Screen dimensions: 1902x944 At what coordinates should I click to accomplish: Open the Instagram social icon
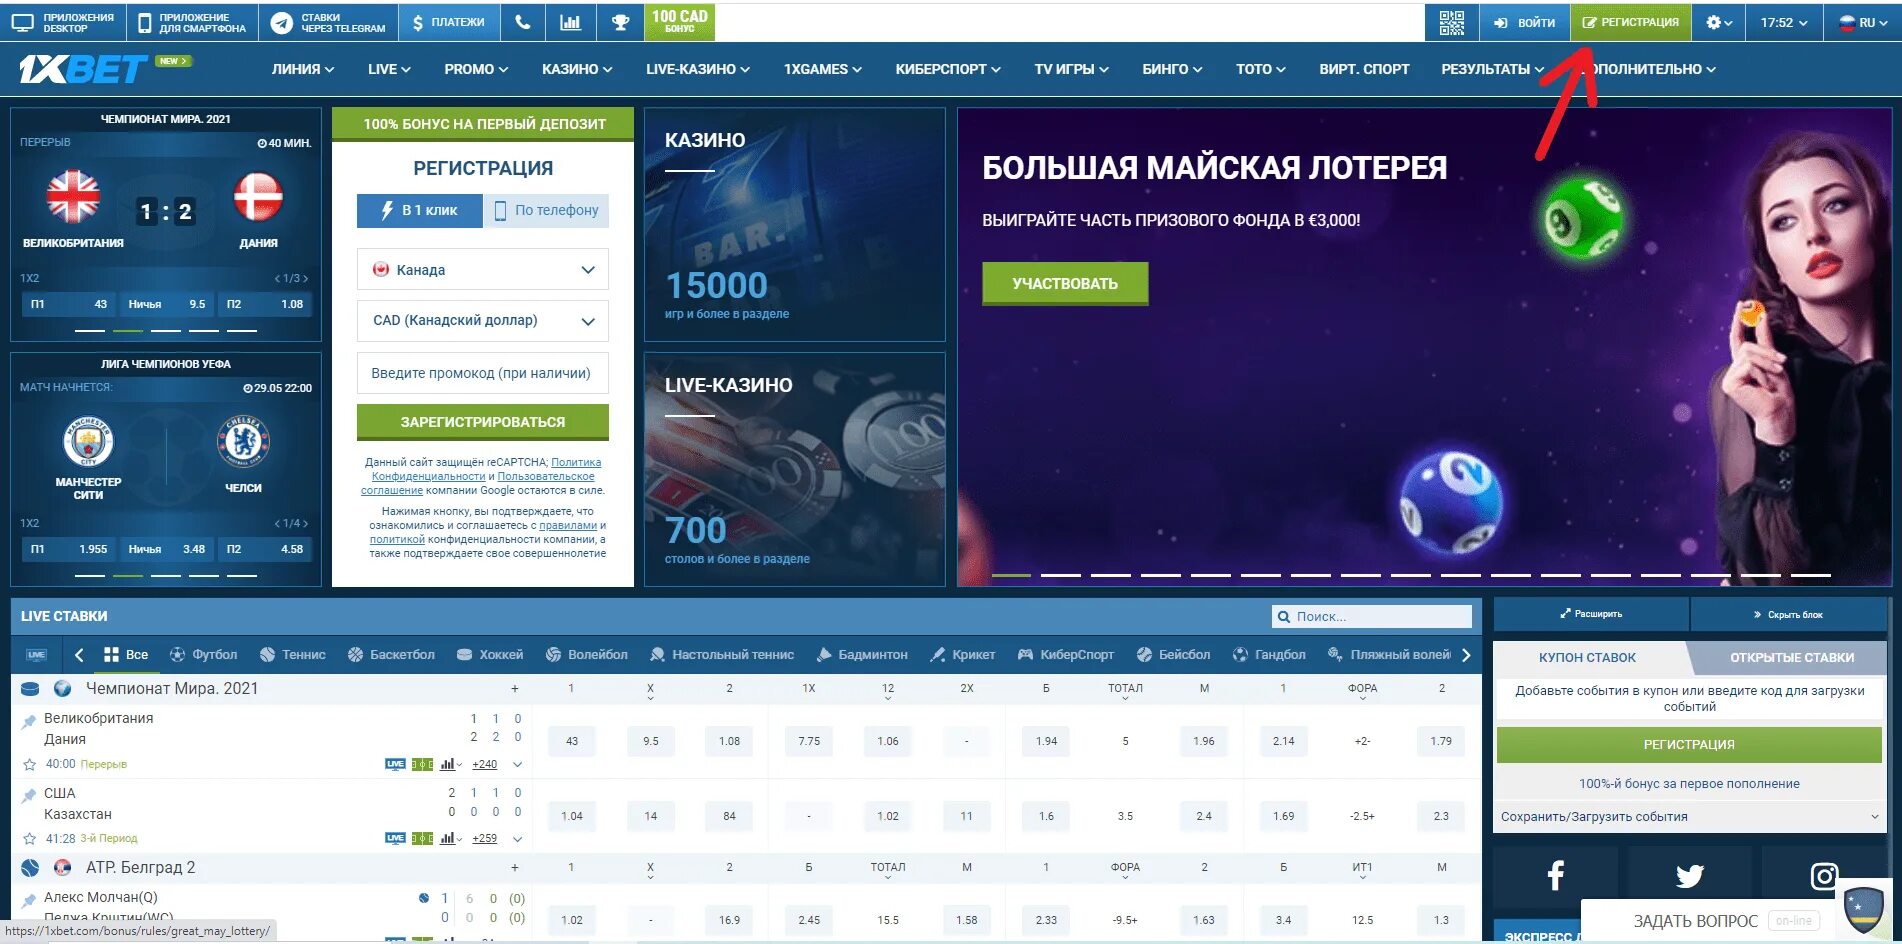1823,876
